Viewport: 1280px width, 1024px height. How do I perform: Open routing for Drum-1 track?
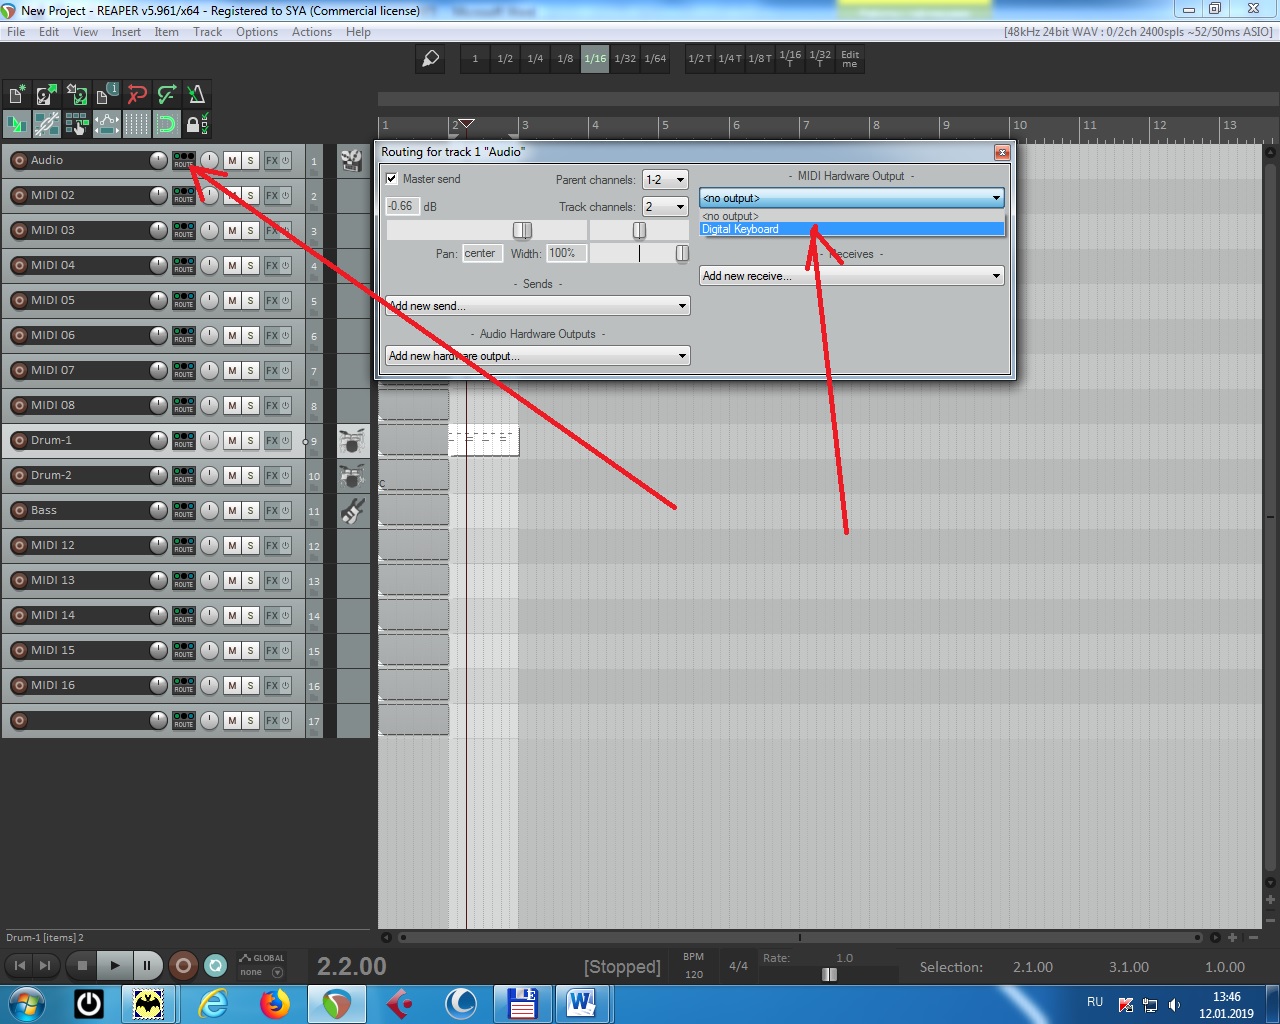coord(184,440)
